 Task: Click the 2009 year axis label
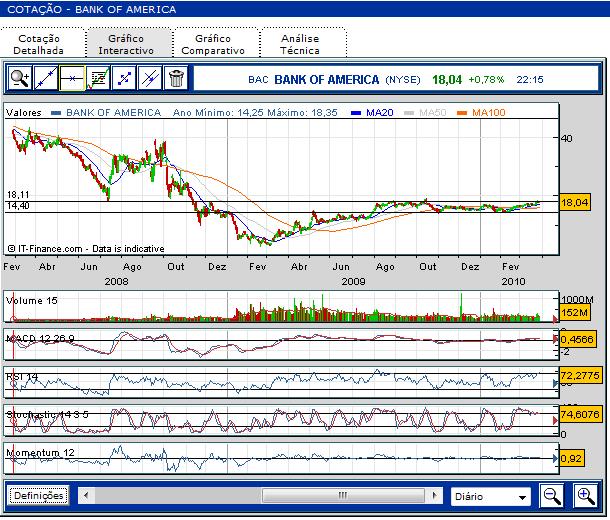click(x=353, y=281)
